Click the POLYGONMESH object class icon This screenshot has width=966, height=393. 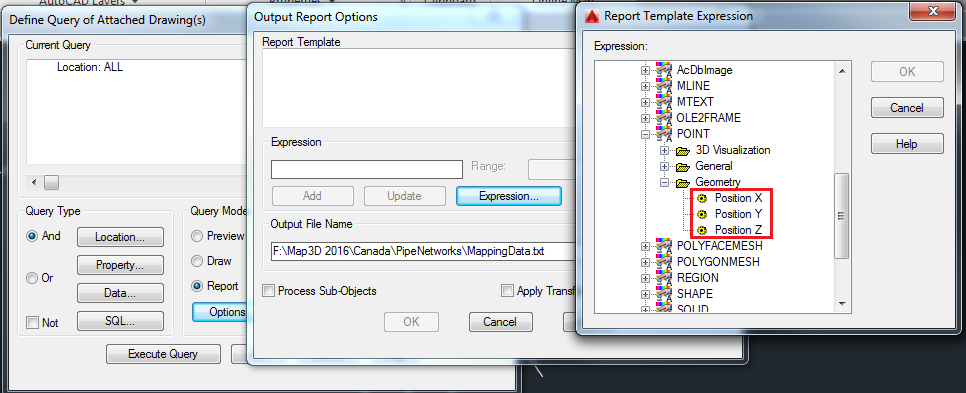(x=663, y=262)
